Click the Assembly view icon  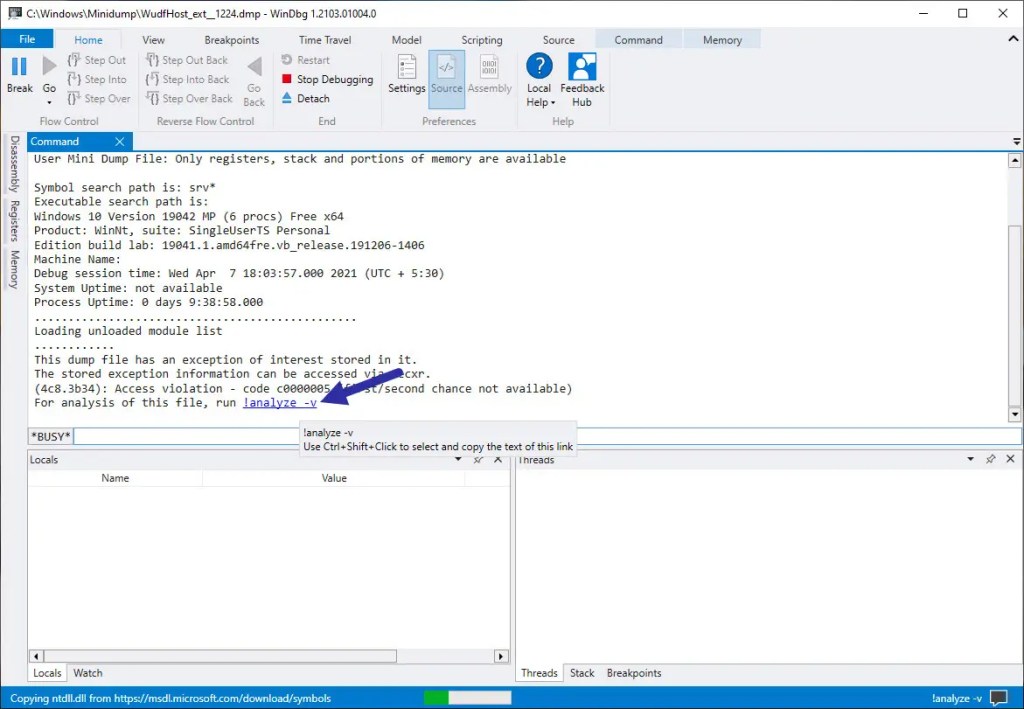tap(489, 78)
